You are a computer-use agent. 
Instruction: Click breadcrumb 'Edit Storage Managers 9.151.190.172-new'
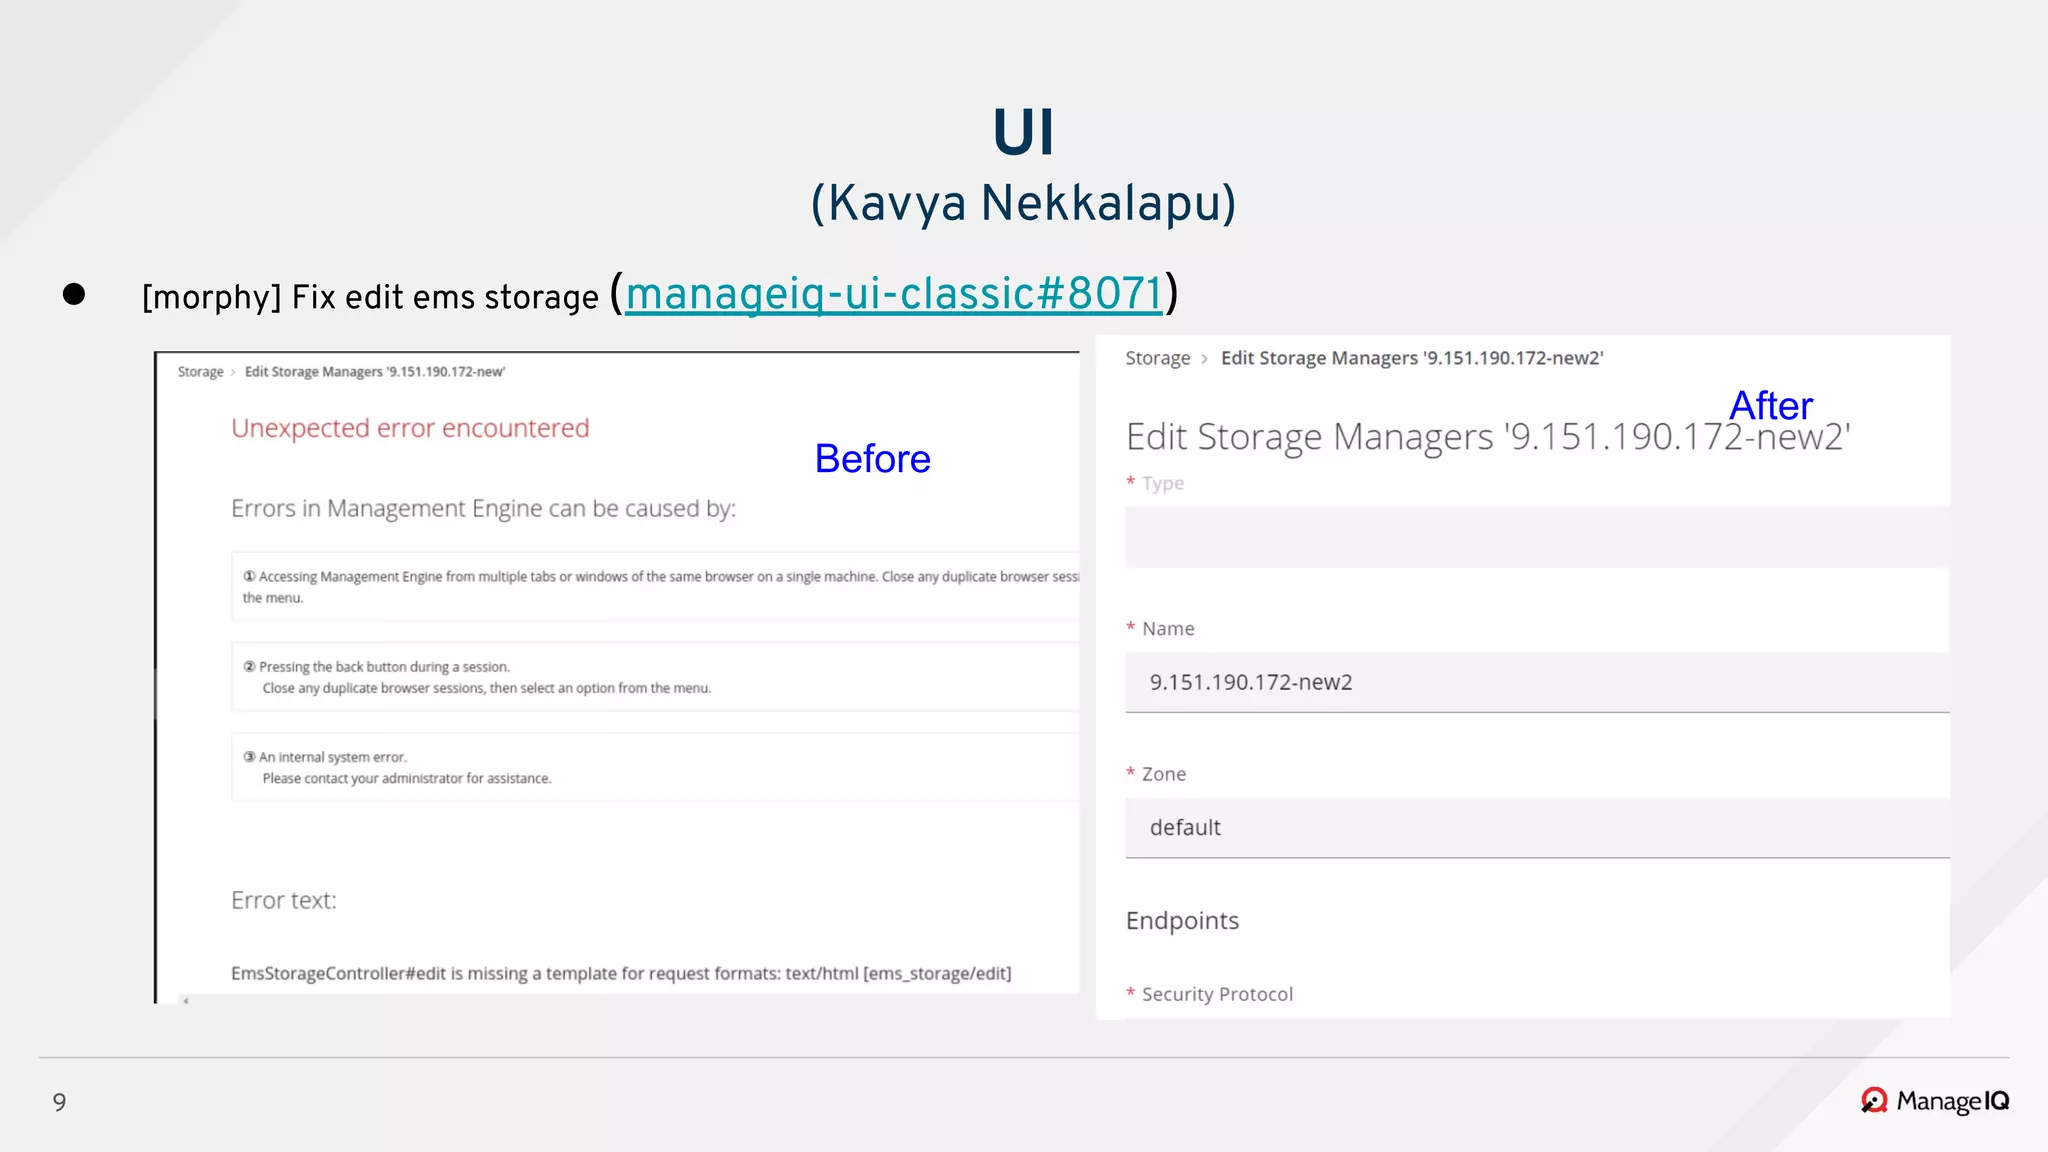[375, 372]
